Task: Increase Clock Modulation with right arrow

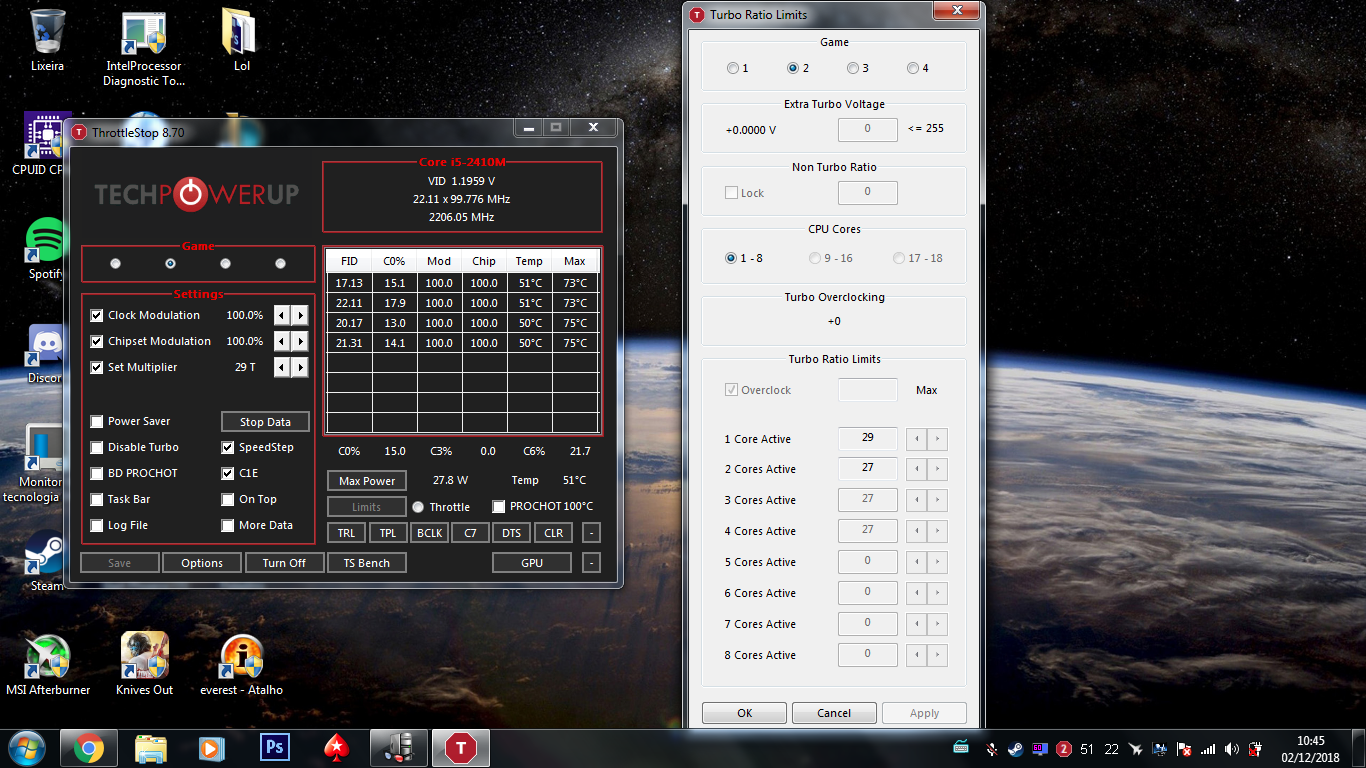Action: [x=300, y=315]
